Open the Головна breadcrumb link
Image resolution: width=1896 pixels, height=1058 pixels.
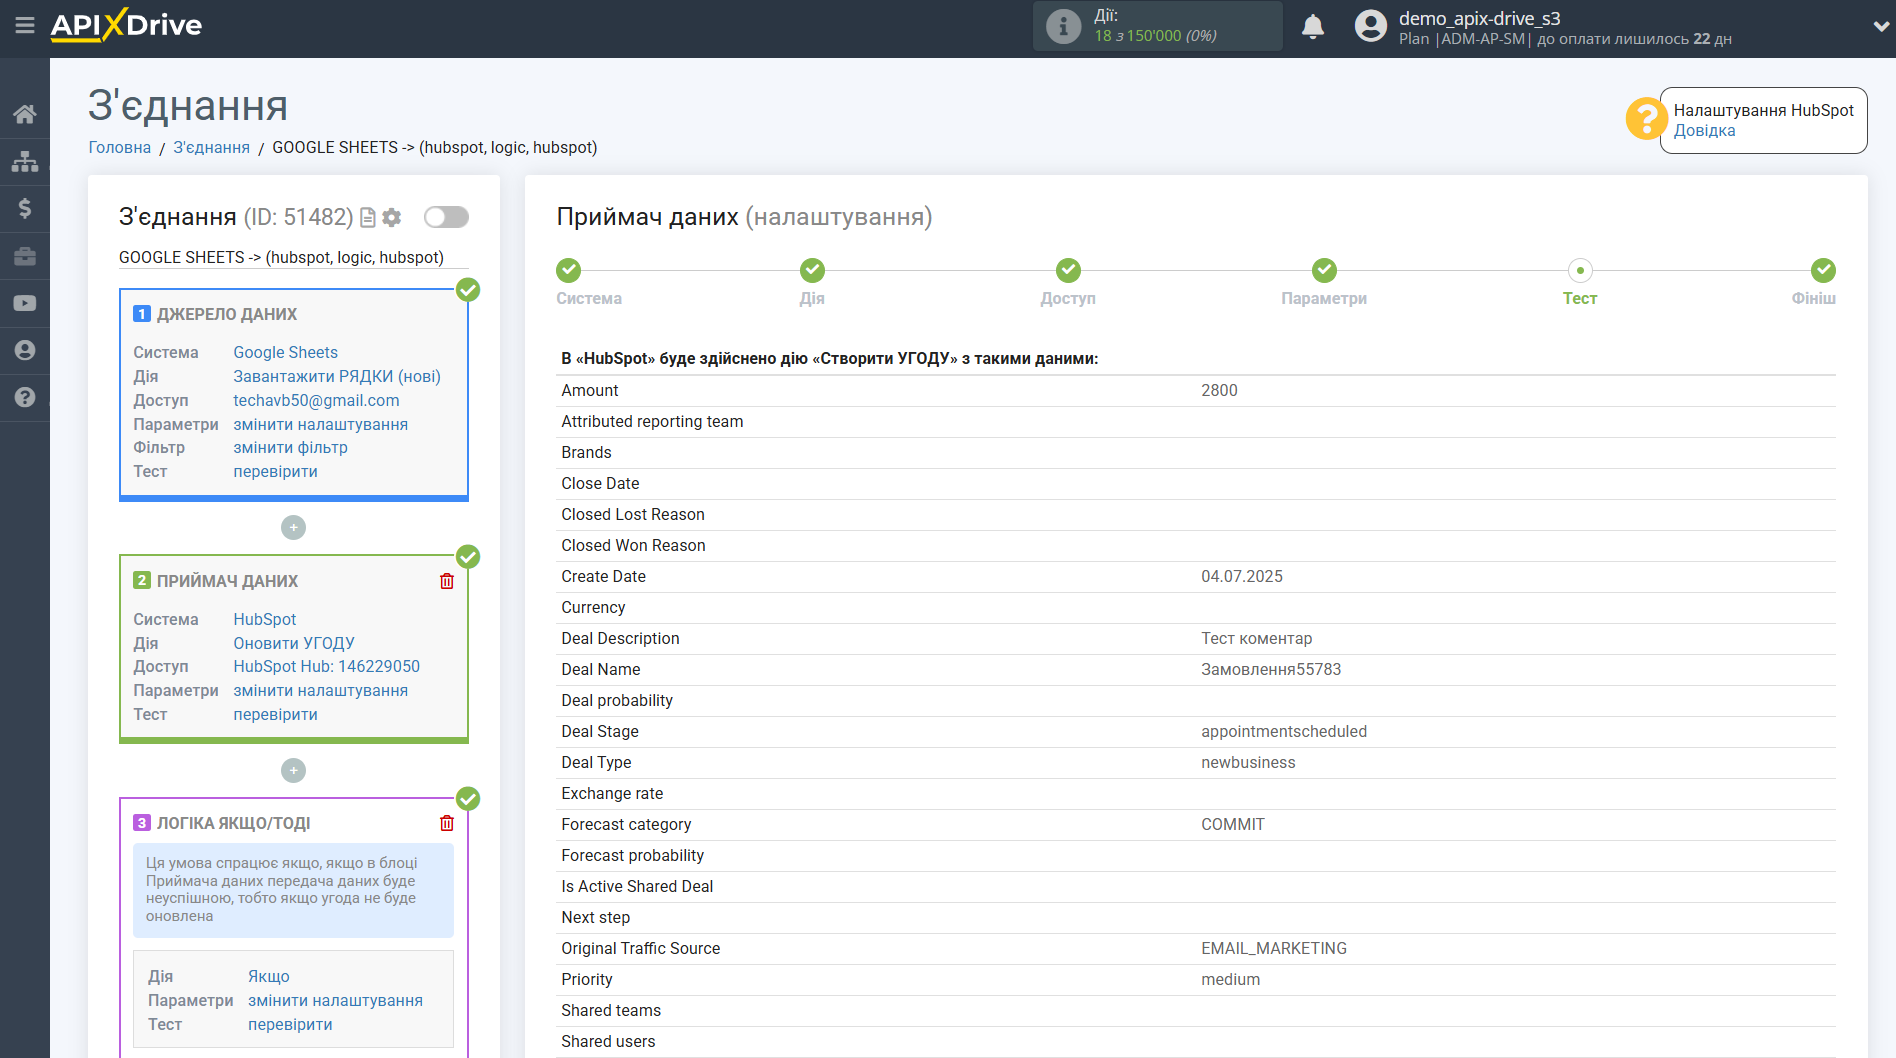[120, 147]
